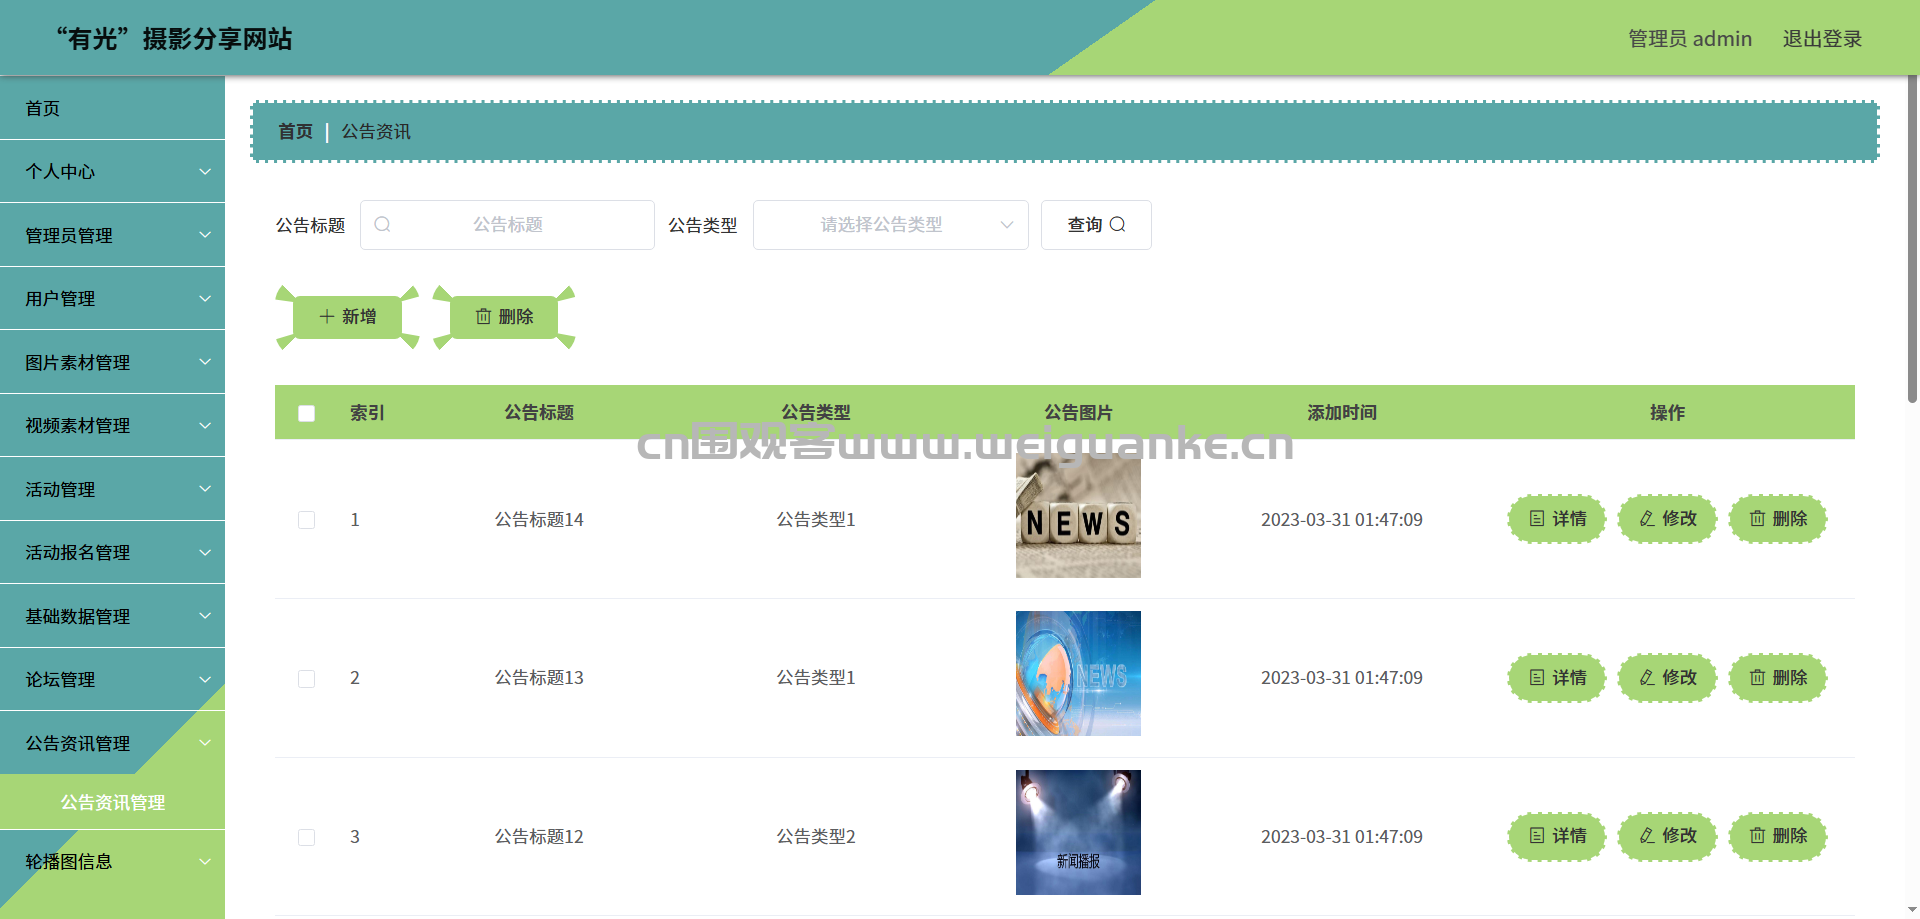This screenshot has height=919, width=1920.
Task: Click the 公告标题14 cell
Action: [x=539, y=520]
